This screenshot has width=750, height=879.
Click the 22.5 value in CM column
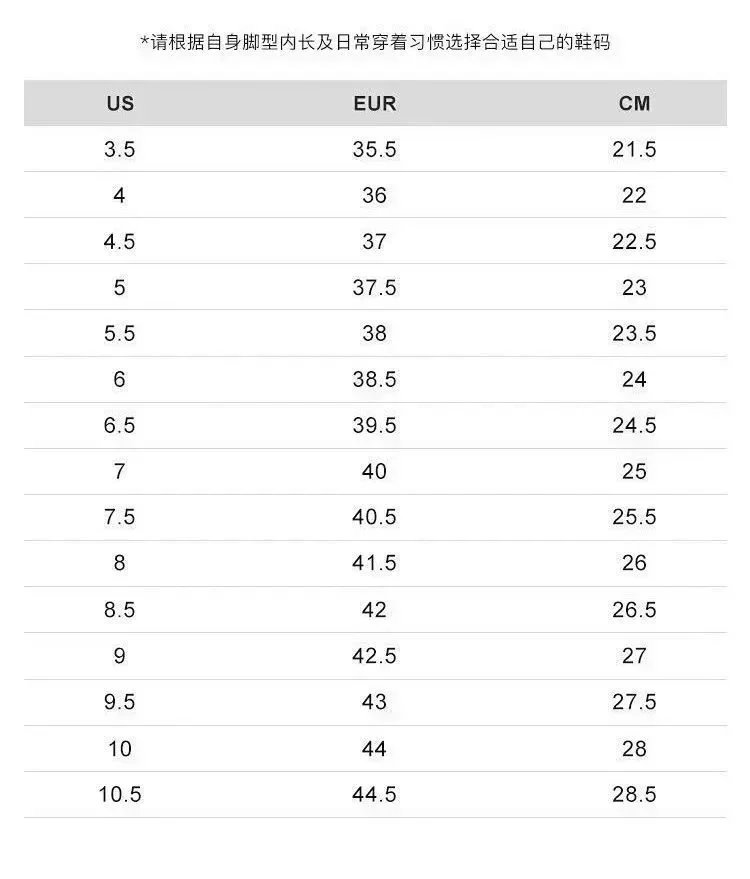634,242
